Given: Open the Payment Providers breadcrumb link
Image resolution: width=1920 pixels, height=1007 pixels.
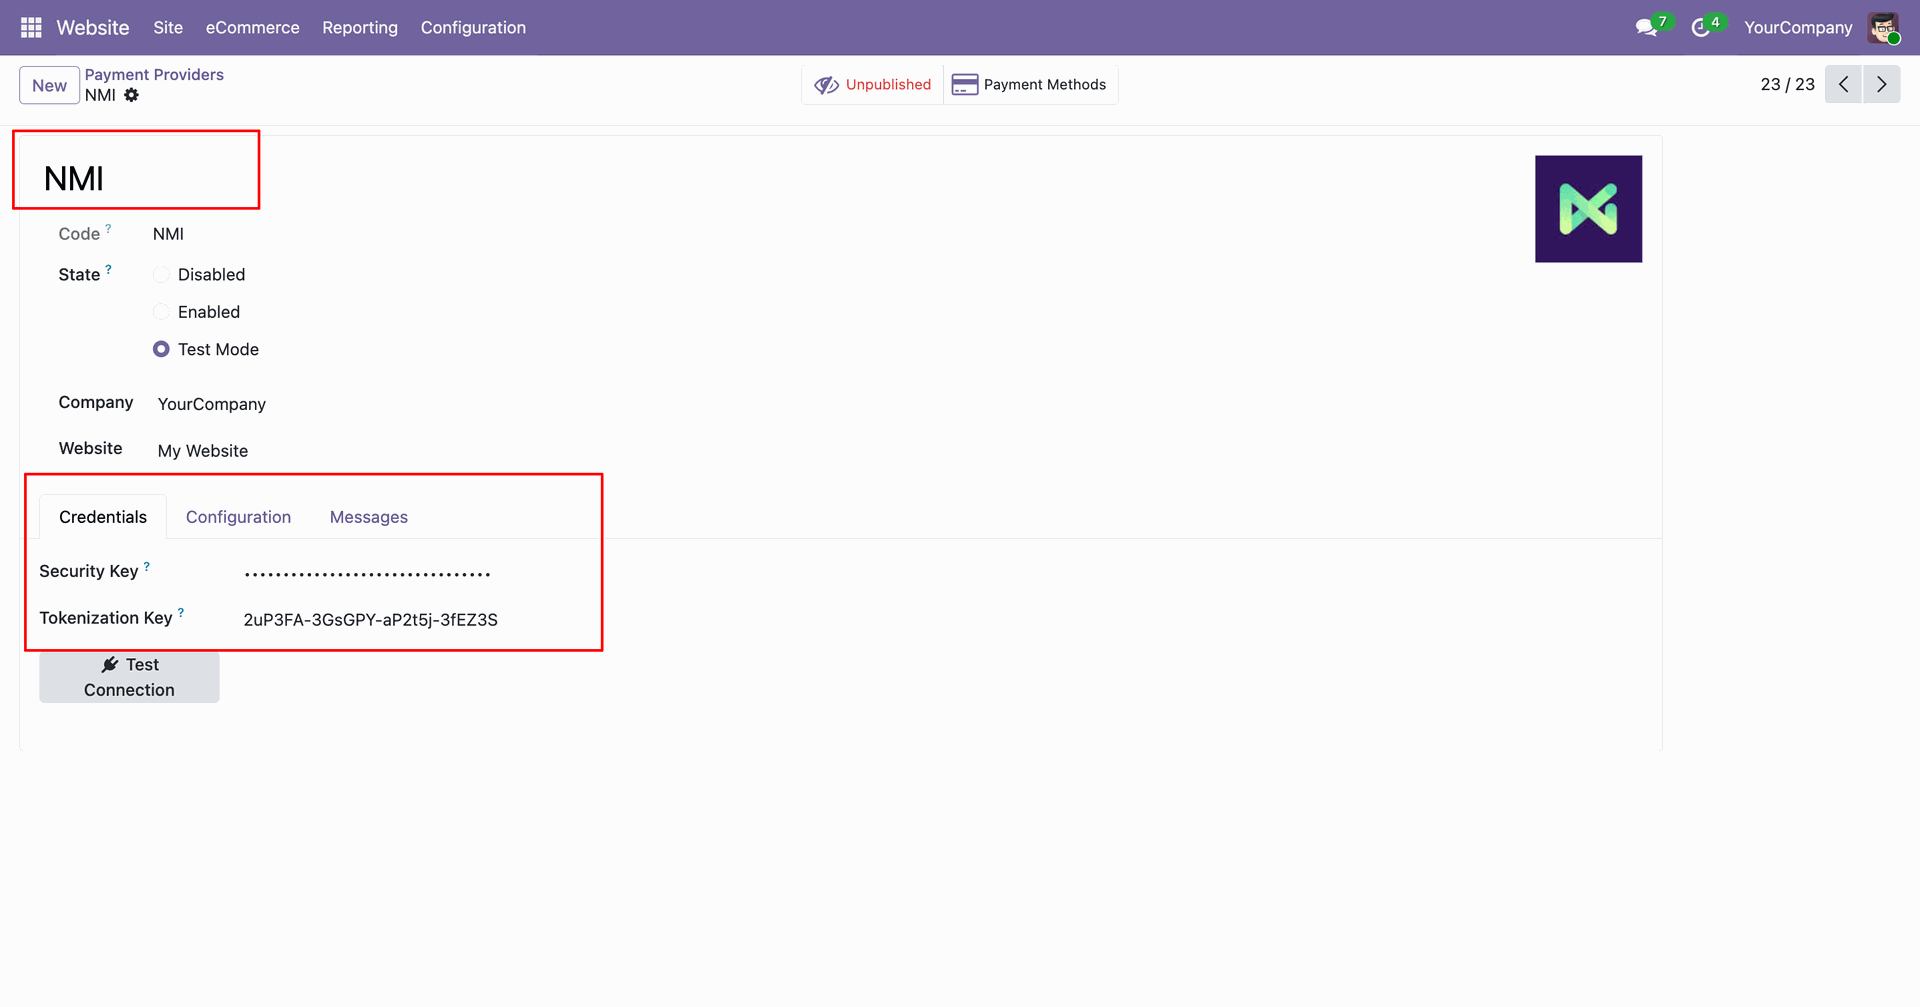Looking at the screenshot, I should [154, 74].
